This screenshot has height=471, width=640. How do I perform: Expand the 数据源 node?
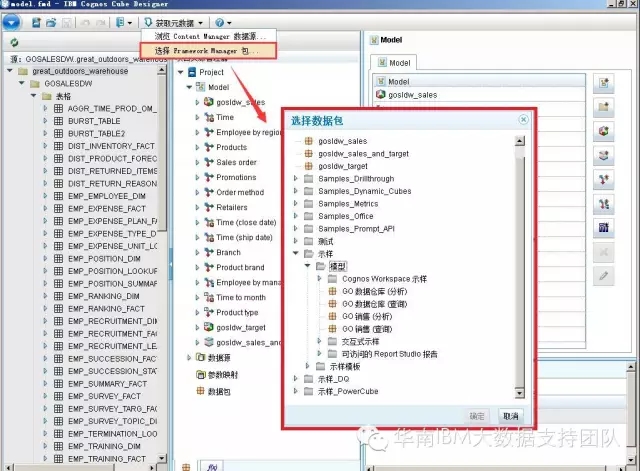[189, 358]
